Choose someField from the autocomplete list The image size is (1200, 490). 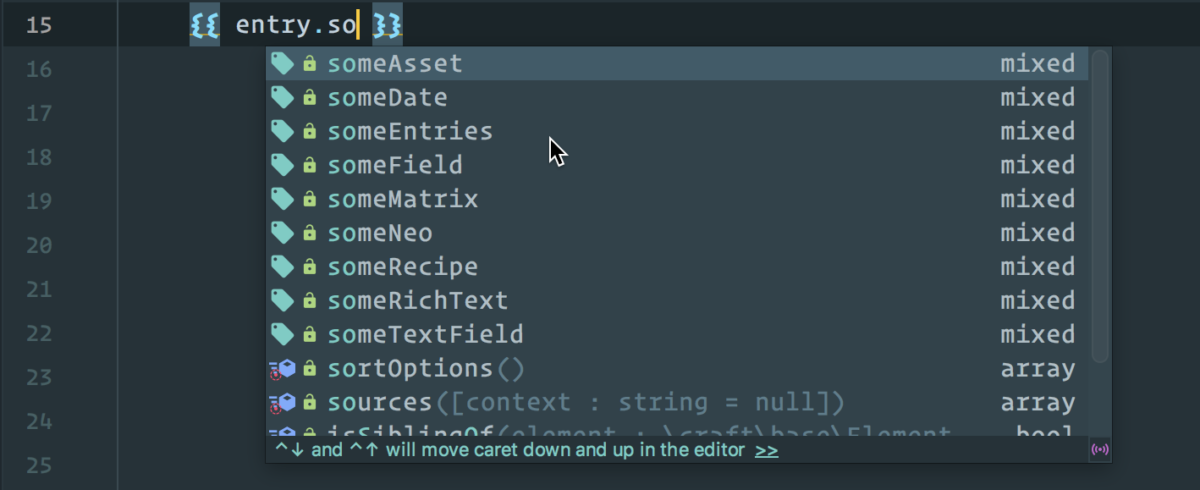(x=677, y=166)
